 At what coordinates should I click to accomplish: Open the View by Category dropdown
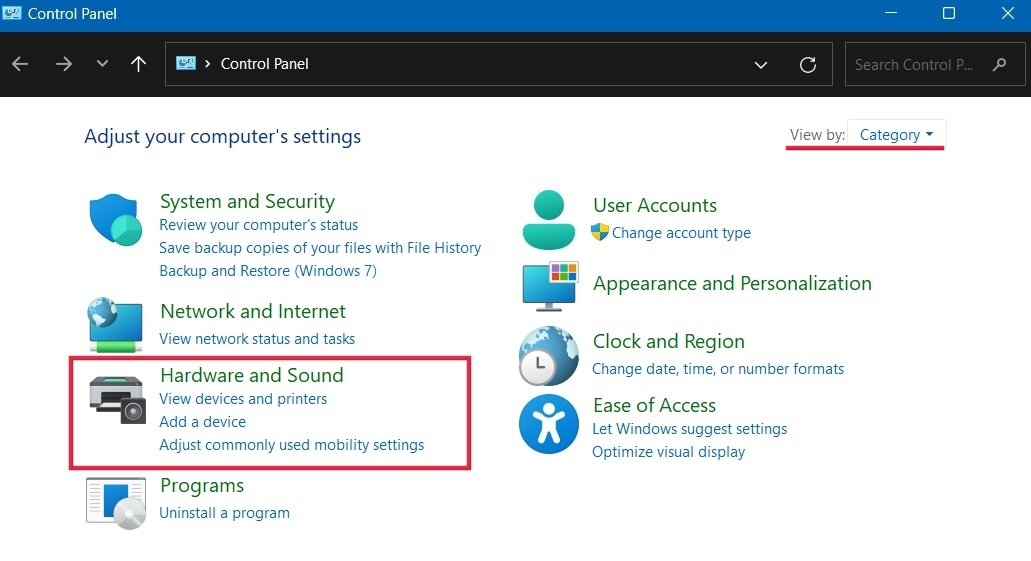pos(896,135)
